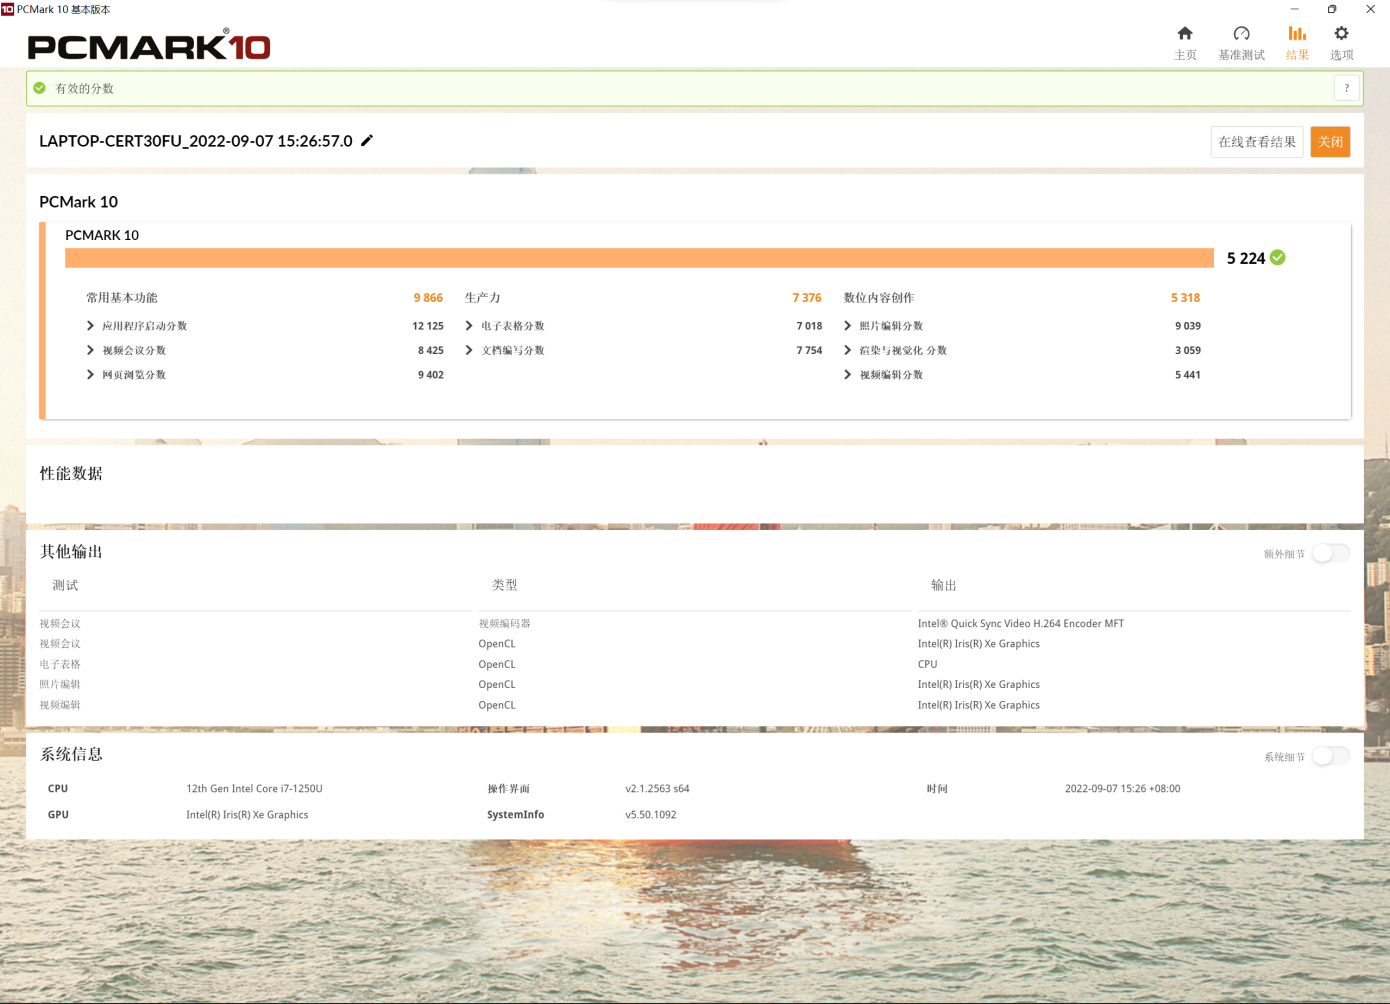
Task: Click the orange PCMARK 10 score bar
Action: click(639, 258)
